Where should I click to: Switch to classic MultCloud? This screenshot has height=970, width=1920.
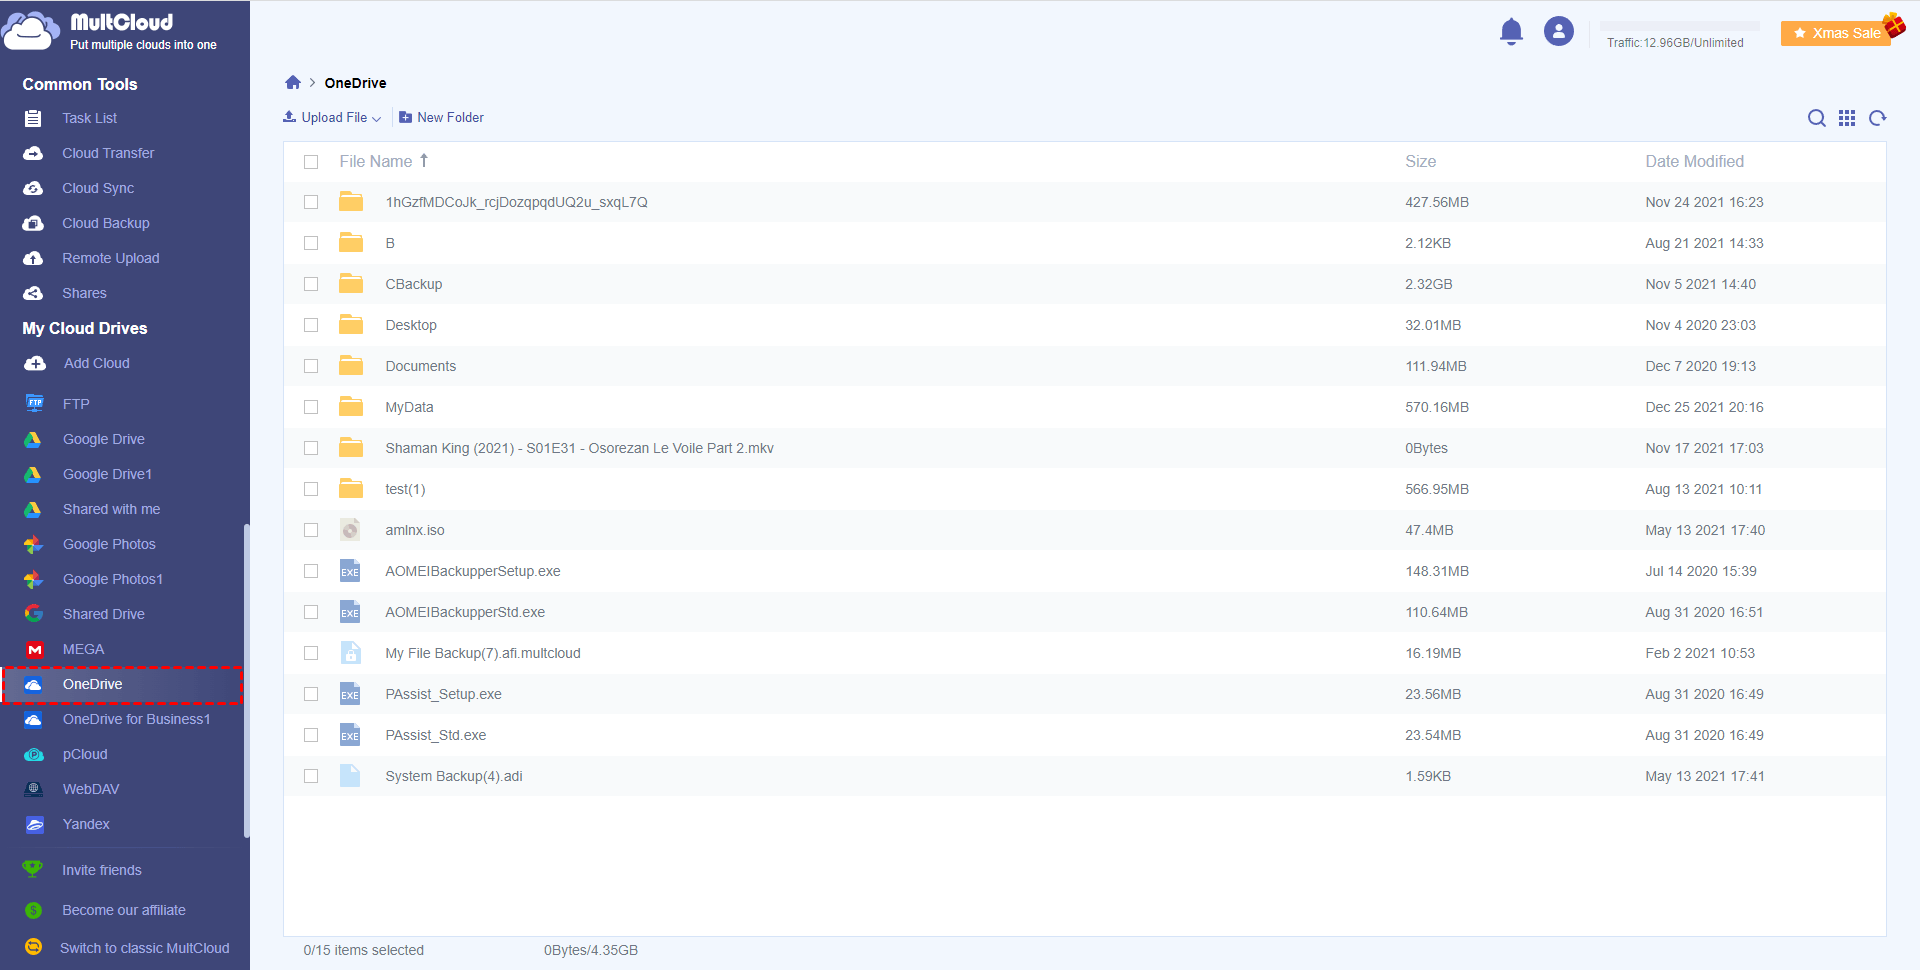(144, 948)
